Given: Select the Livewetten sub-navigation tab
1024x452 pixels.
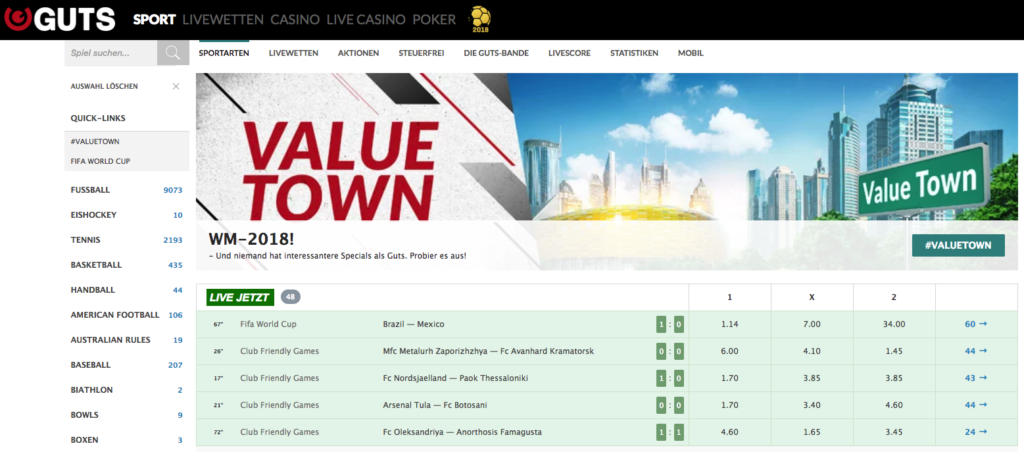Looking at the screenshot, I should 293,54.
